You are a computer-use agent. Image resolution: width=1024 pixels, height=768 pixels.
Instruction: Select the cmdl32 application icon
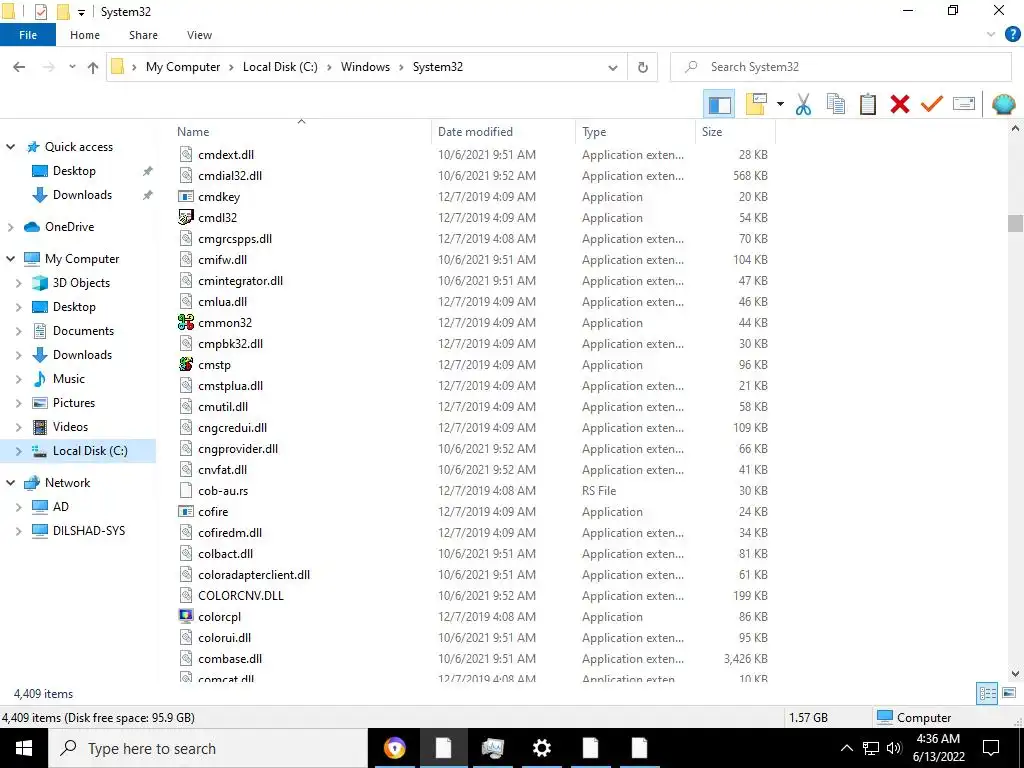tap(186, 217)
